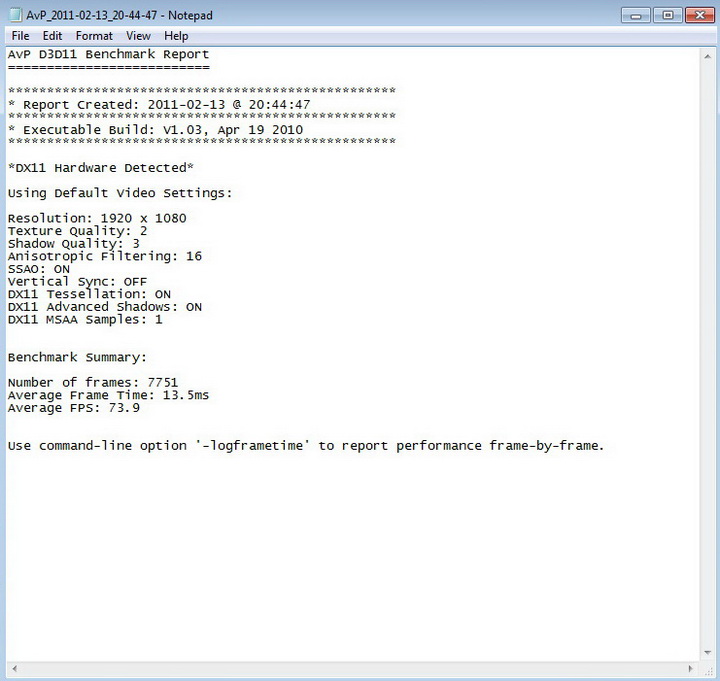Image resolution: width=720 pixels, height=681 pixels.
Task: Open the View menu
Action: point(138,36)
